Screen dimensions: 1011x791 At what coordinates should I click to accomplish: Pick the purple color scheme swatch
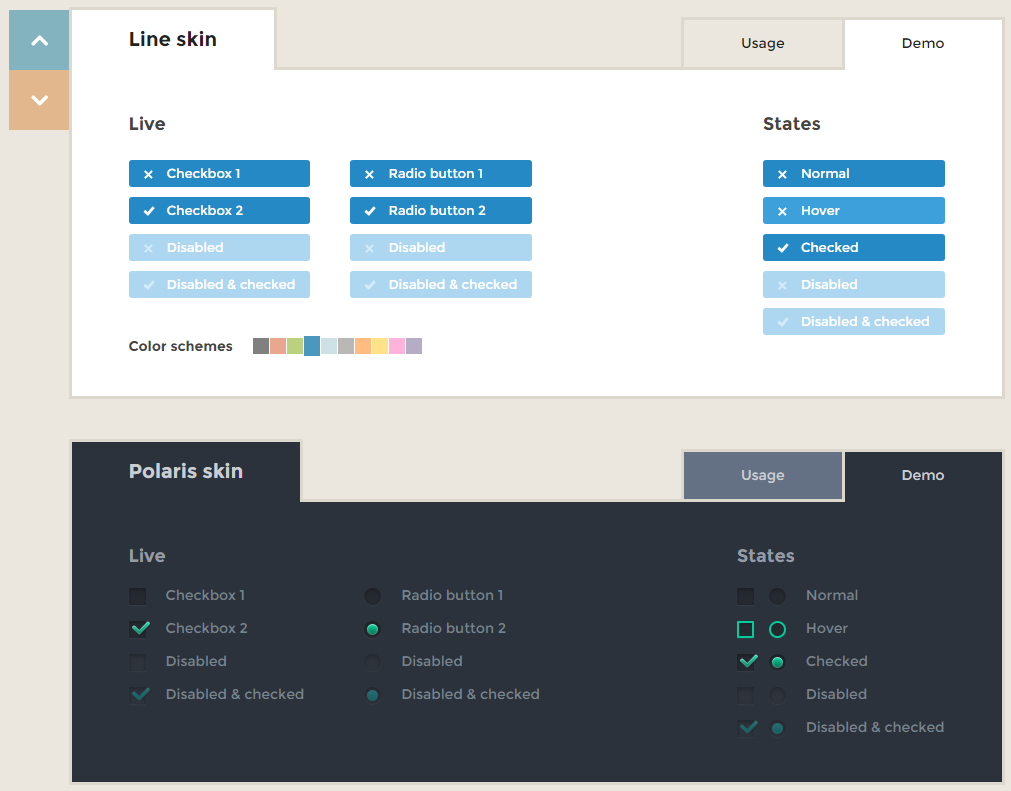click(x=414, y=346)
